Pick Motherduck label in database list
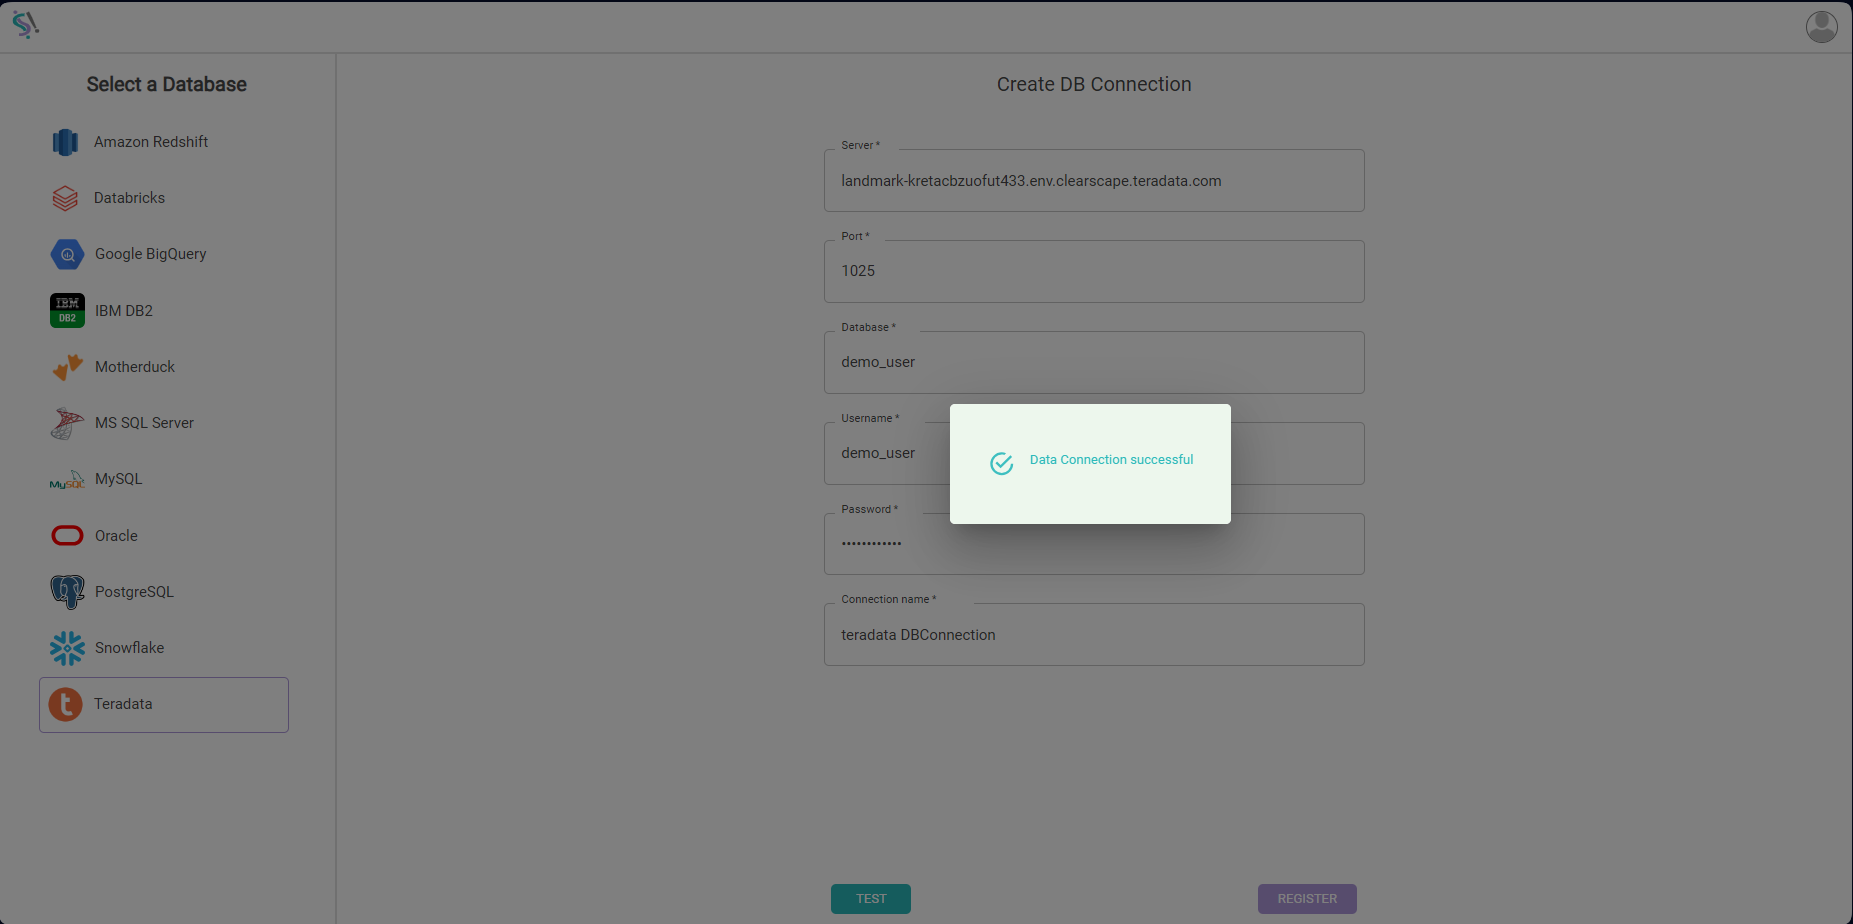The width and height of the screenshot is (1853, 924). tap(135, 367)
